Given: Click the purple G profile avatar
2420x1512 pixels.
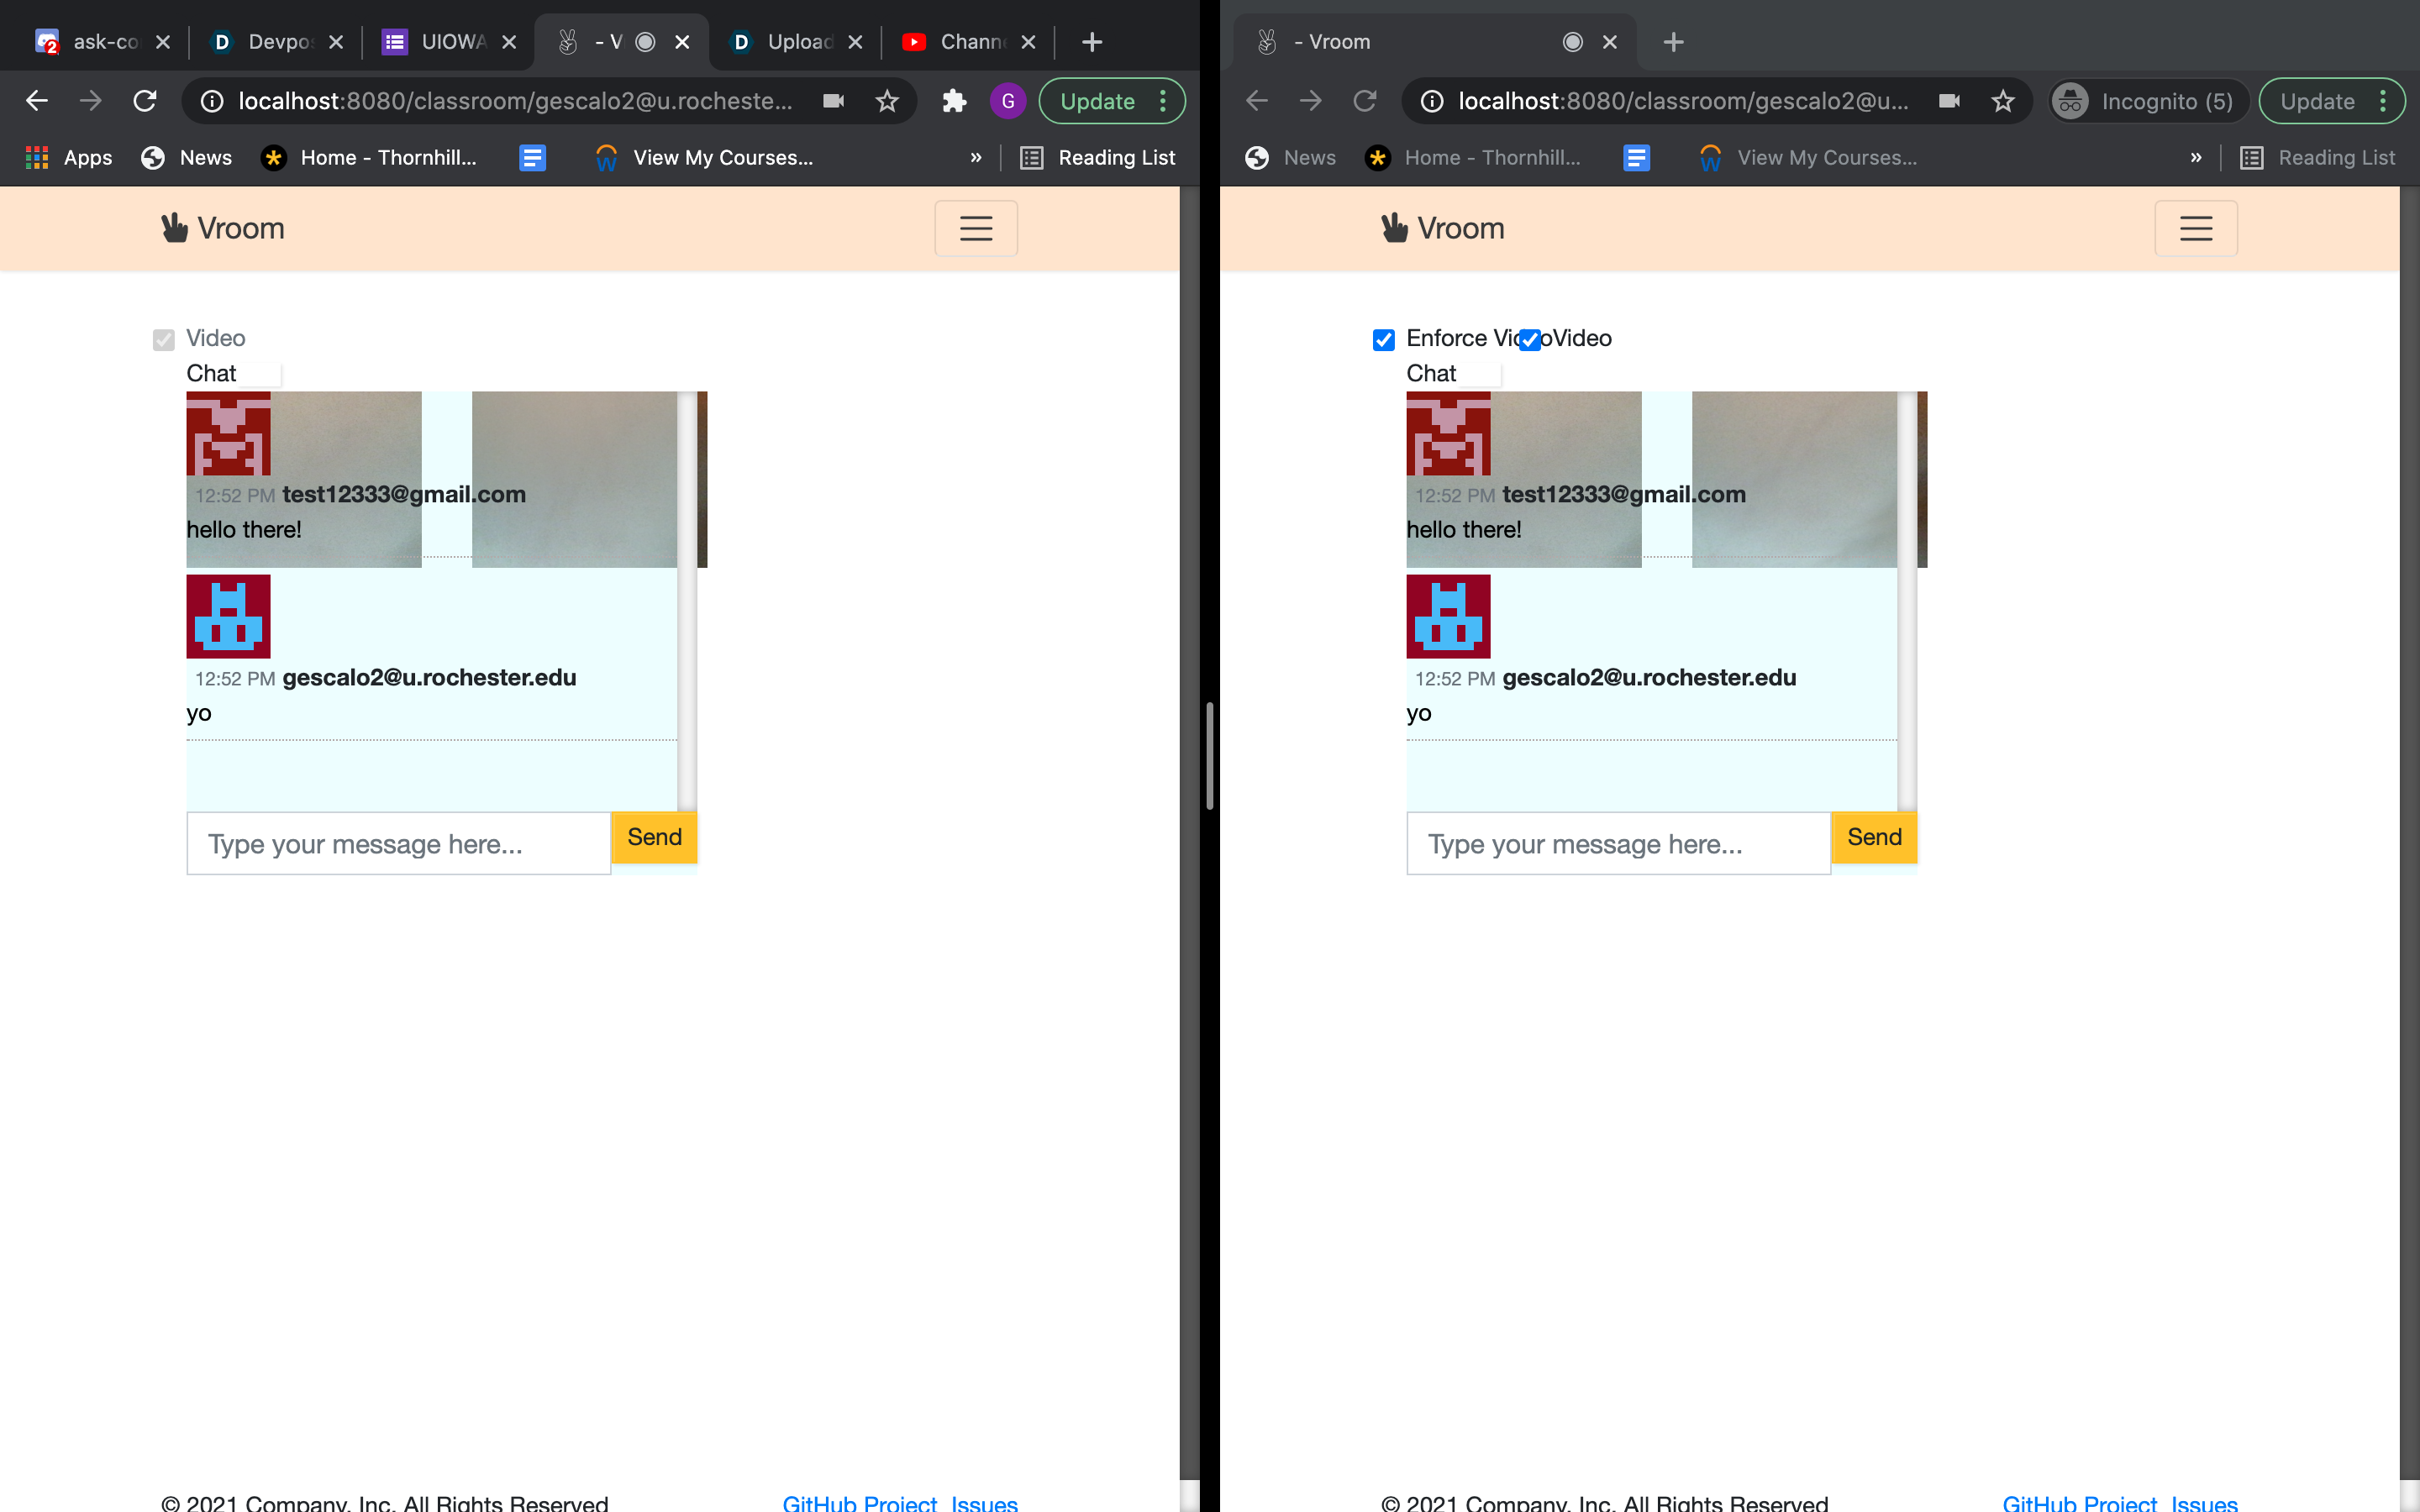Looking at the screenshot, I should pyautogui.click(x=1007, y=101).
